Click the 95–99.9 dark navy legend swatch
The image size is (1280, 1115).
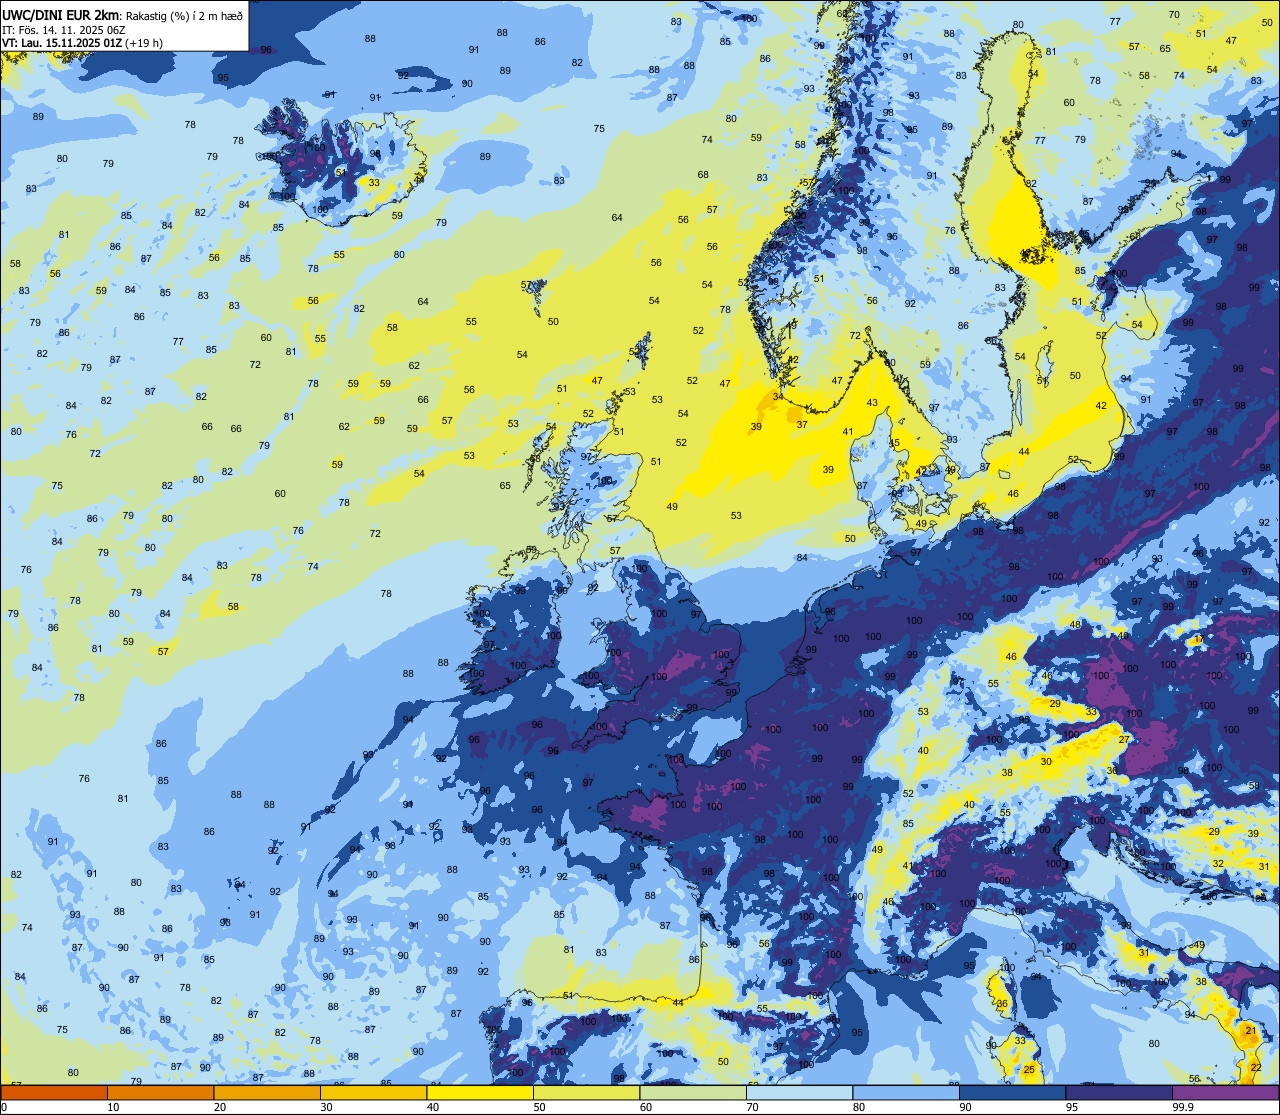click(1120, 1092)
